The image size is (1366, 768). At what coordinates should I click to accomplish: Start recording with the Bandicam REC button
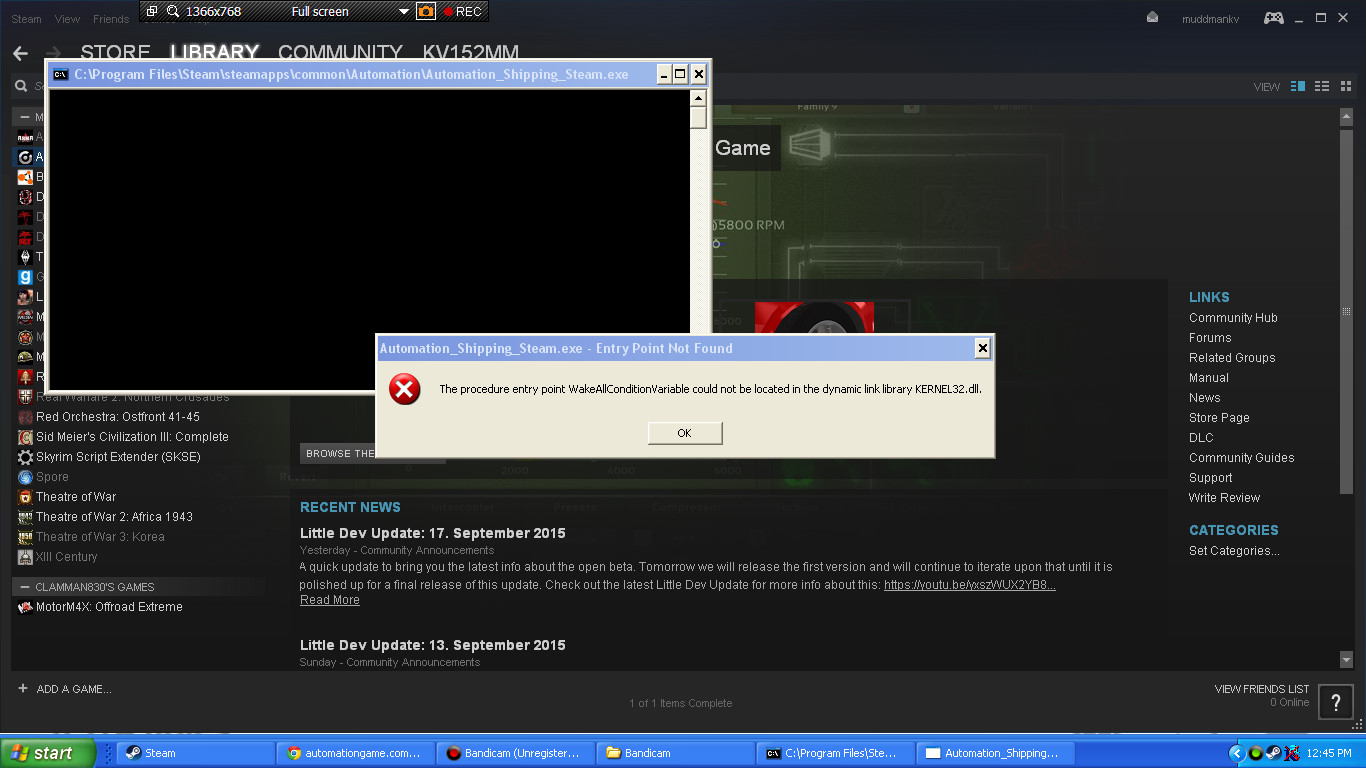tap(463, 12)
